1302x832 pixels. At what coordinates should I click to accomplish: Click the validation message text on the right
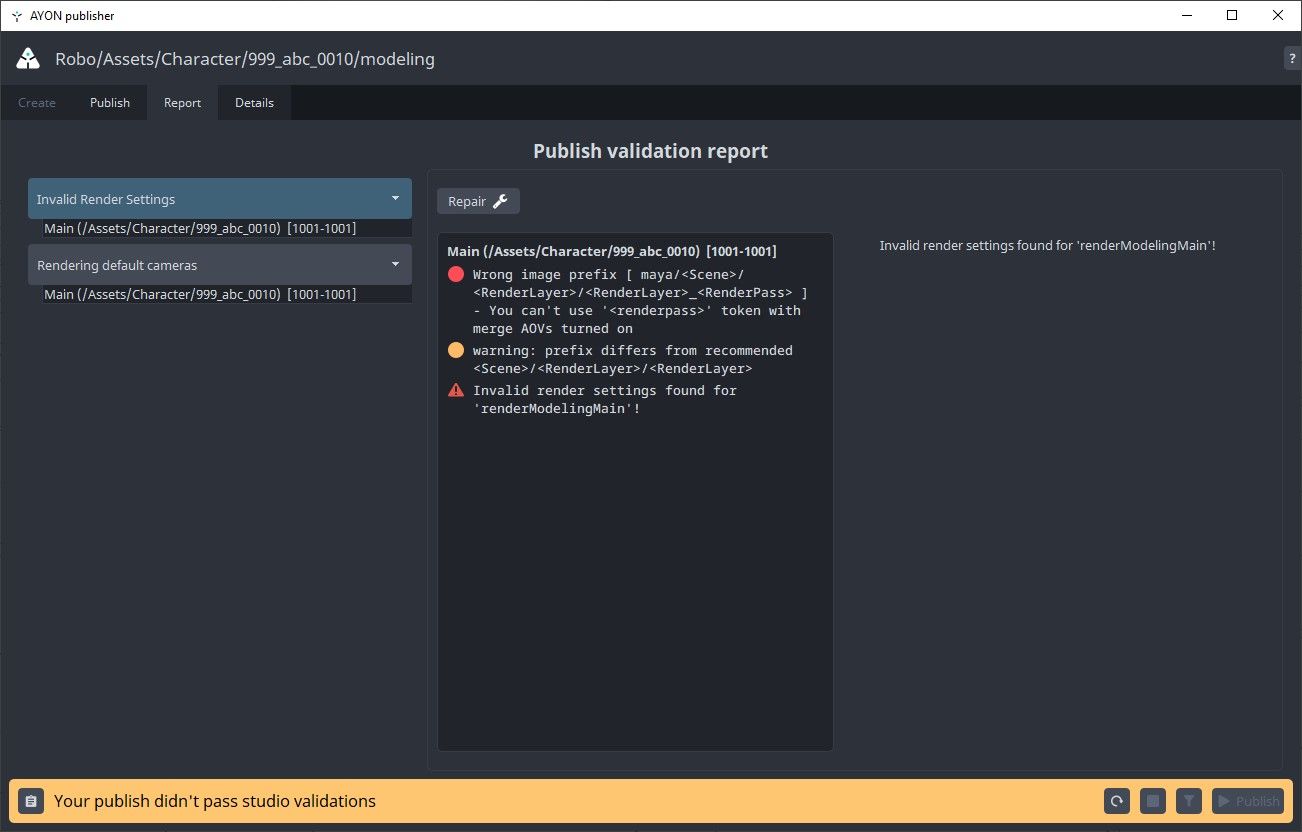click(1048, 245)
